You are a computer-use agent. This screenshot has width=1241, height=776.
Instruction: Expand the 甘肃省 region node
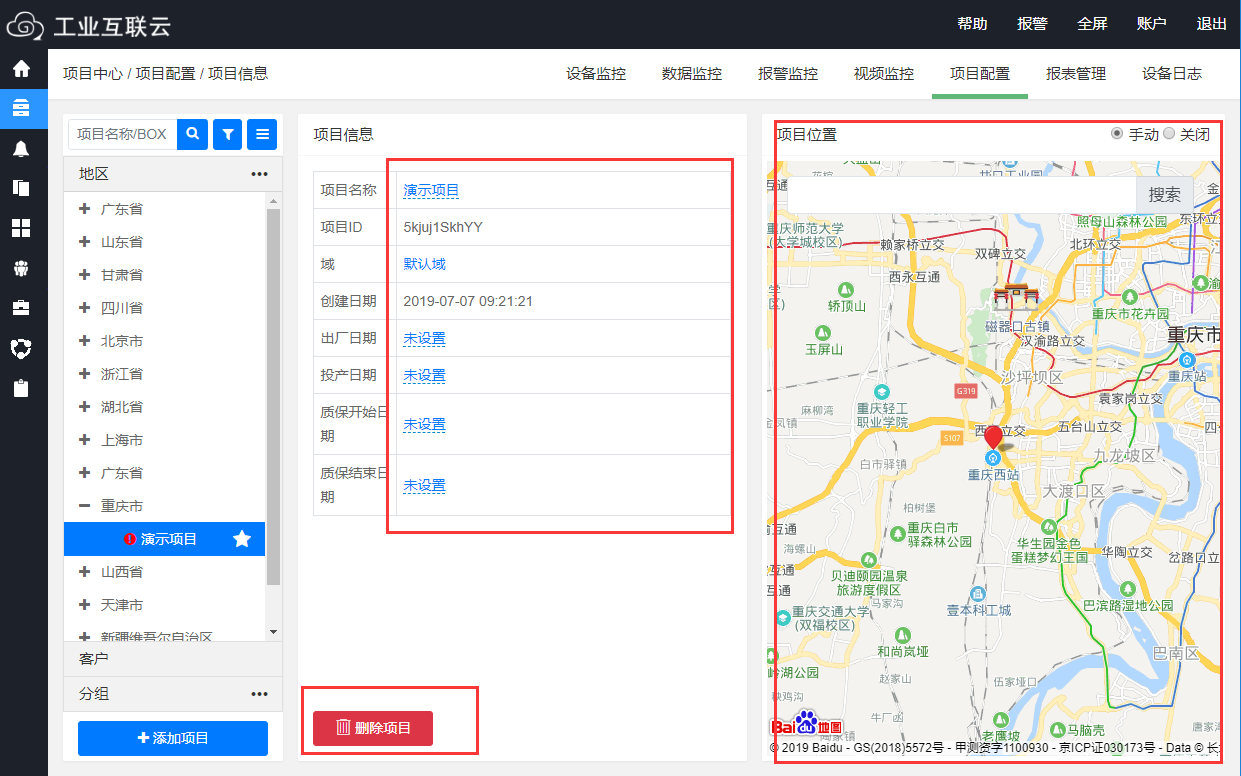click(85, 275)
